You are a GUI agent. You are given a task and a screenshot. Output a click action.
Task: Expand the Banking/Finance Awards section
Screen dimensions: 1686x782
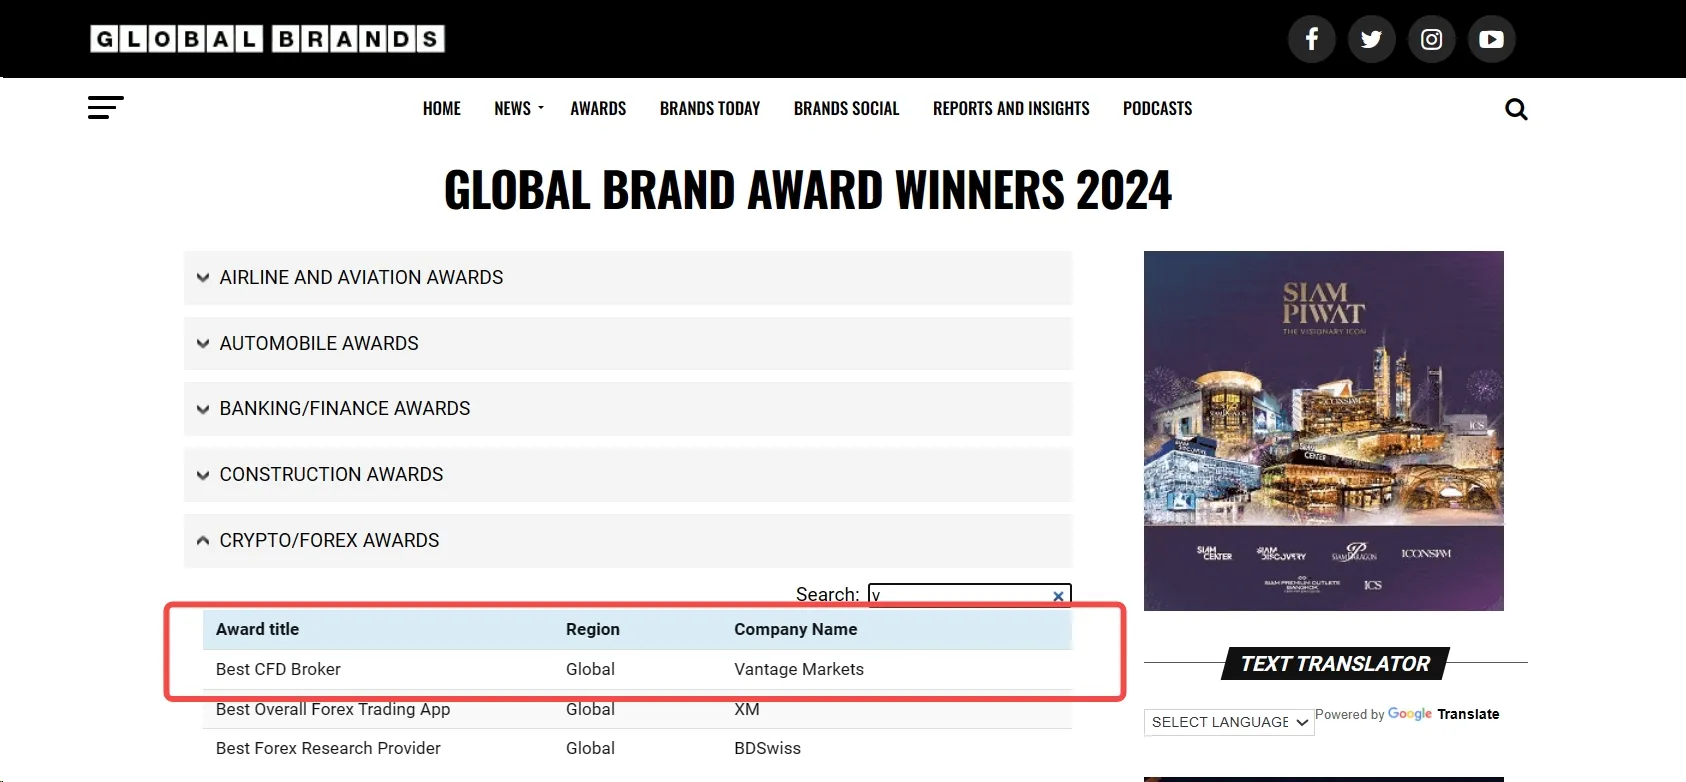628,409
